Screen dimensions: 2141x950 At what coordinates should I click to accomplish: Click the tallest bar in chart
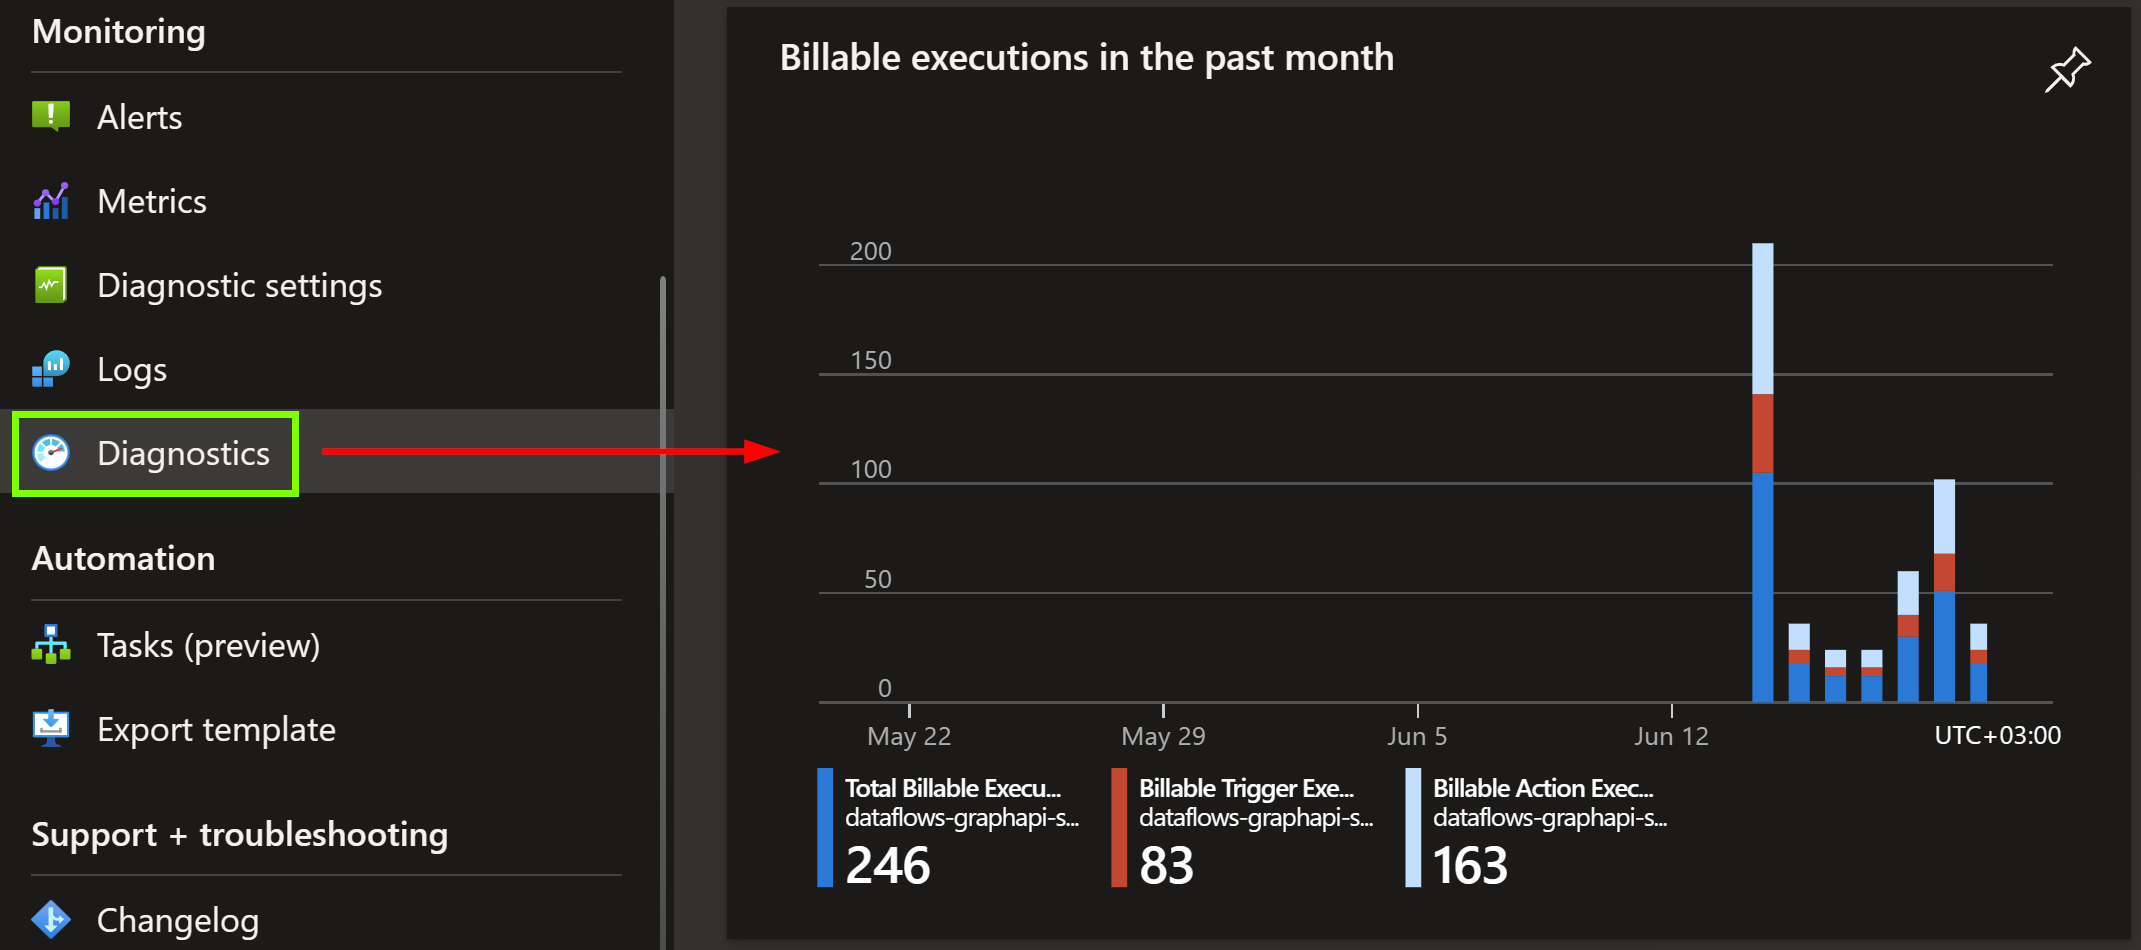pos(1762,470)
